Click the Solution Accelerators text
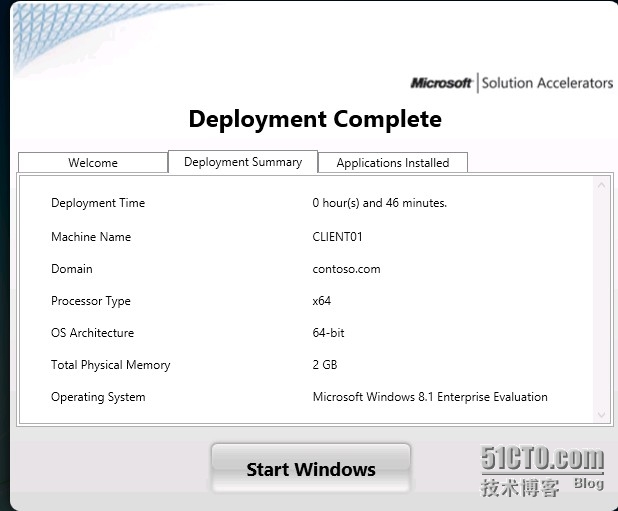This screenshot has width=618, height=511. point(547,83)
